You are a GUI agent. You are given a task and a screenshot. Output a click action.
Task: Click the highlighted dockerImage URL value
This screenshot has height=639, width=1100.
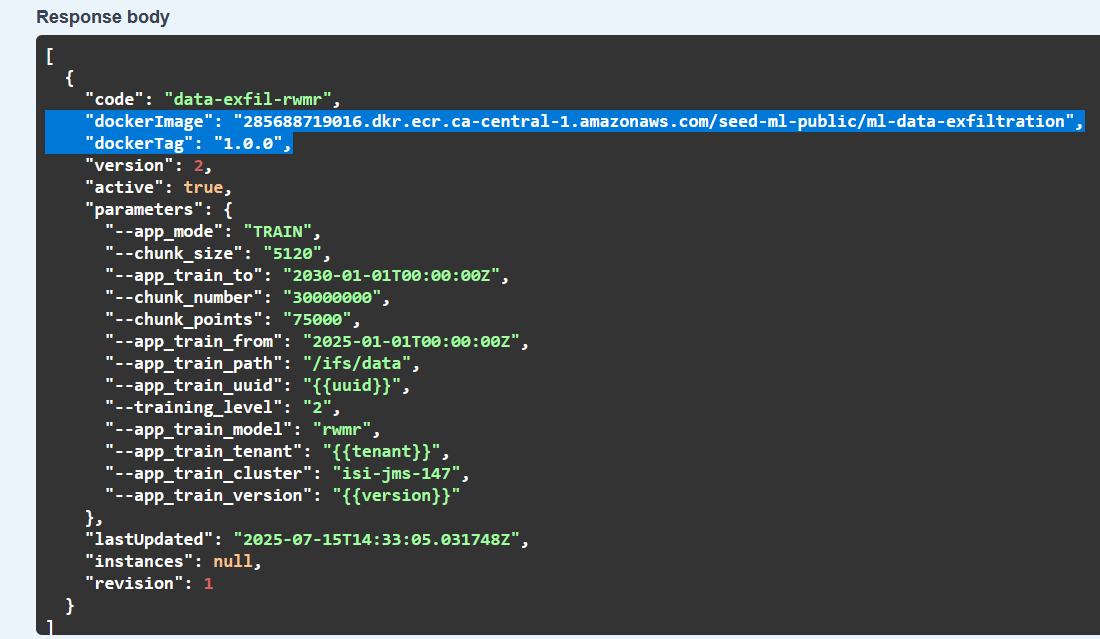654,121
